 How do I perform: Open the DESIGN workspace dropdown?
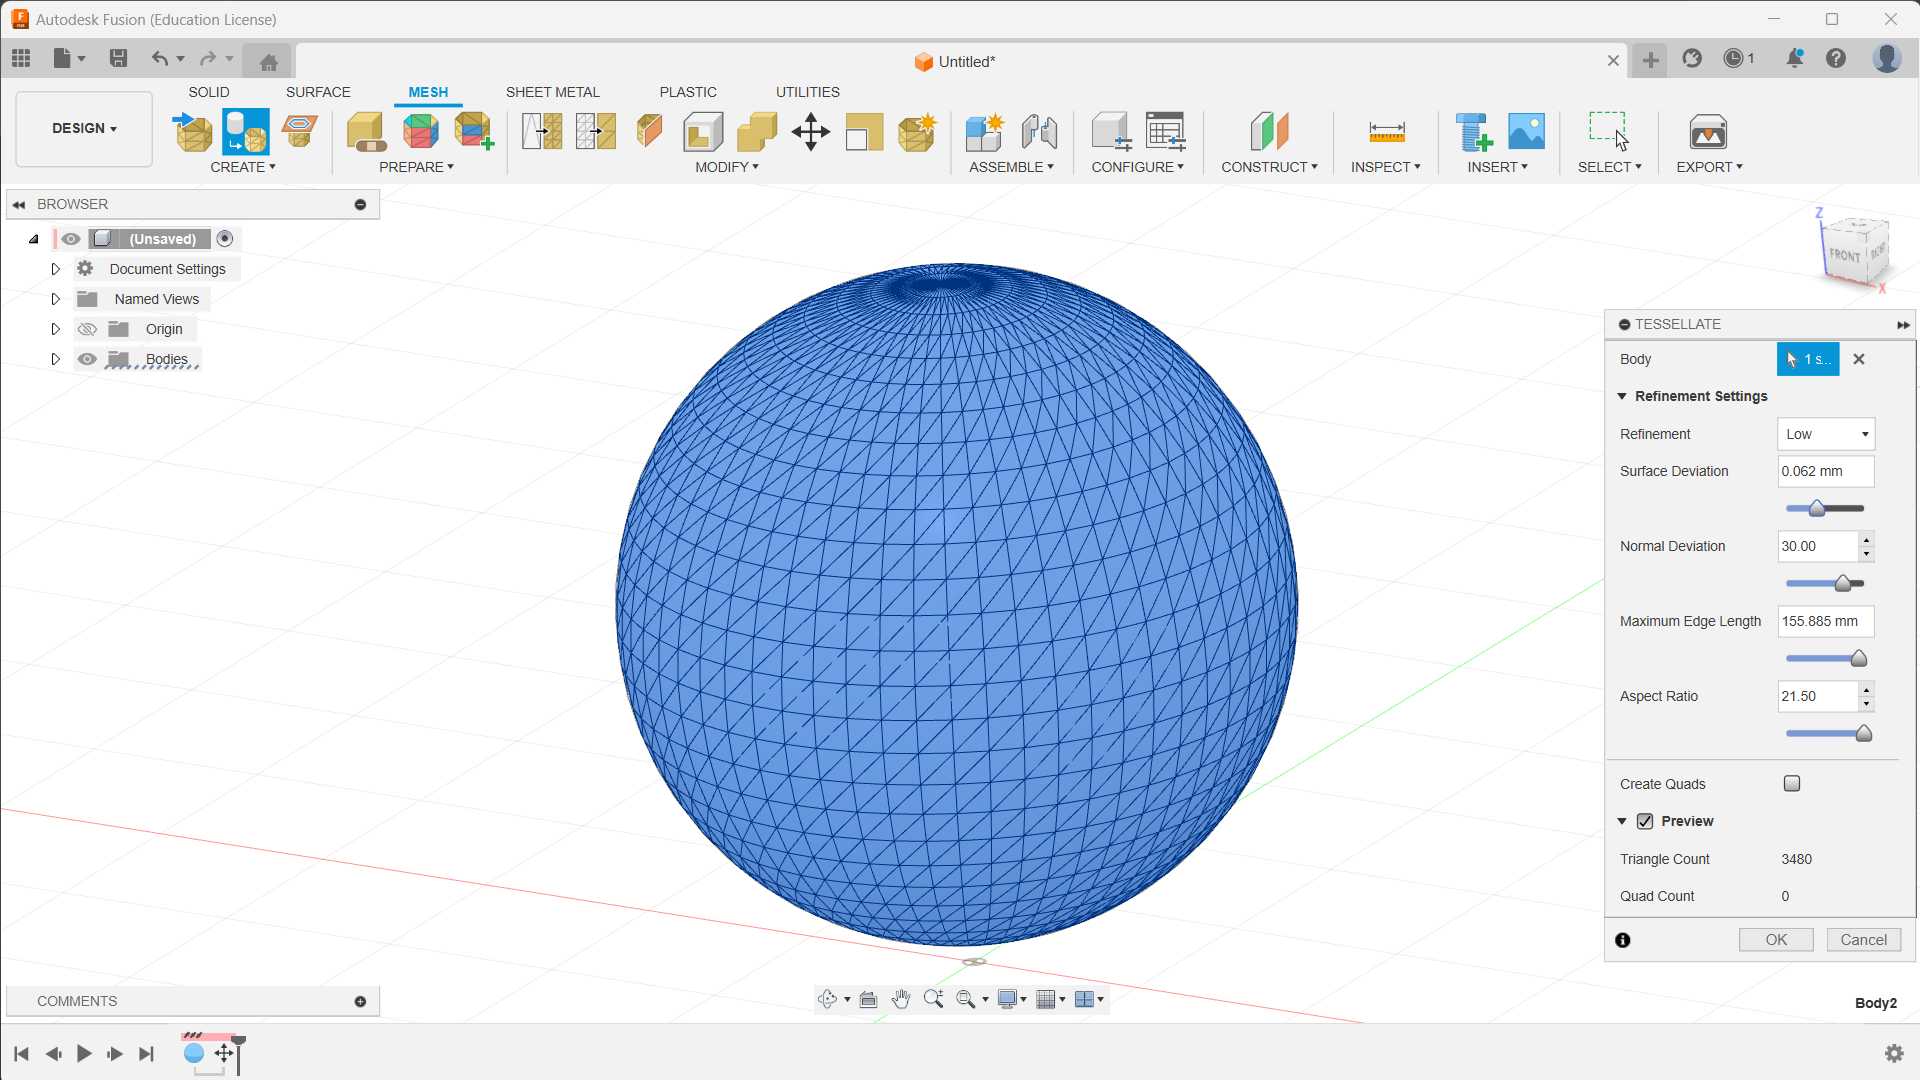tap(84, 128)
